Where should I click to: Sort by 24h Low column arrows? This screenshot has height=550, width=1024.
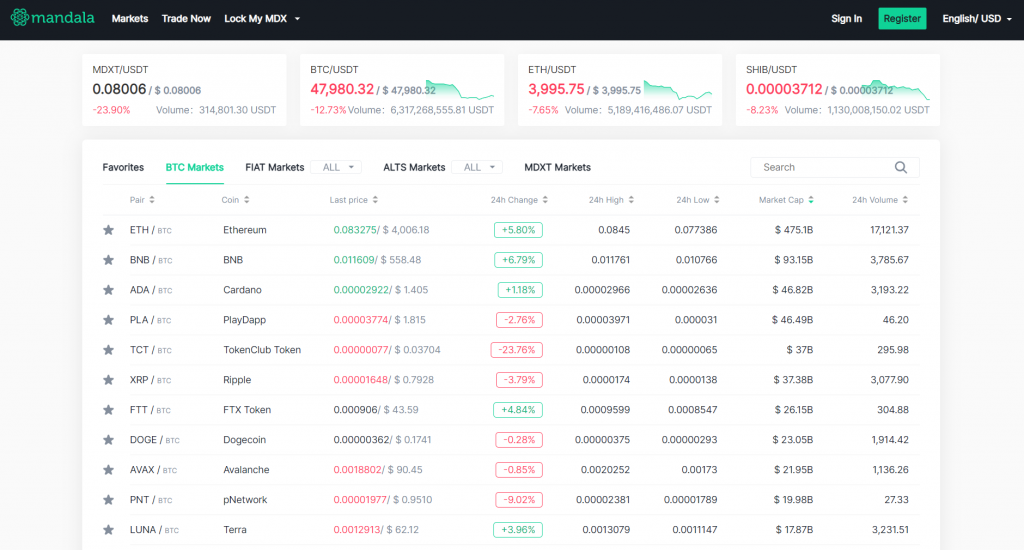(716, 200)
